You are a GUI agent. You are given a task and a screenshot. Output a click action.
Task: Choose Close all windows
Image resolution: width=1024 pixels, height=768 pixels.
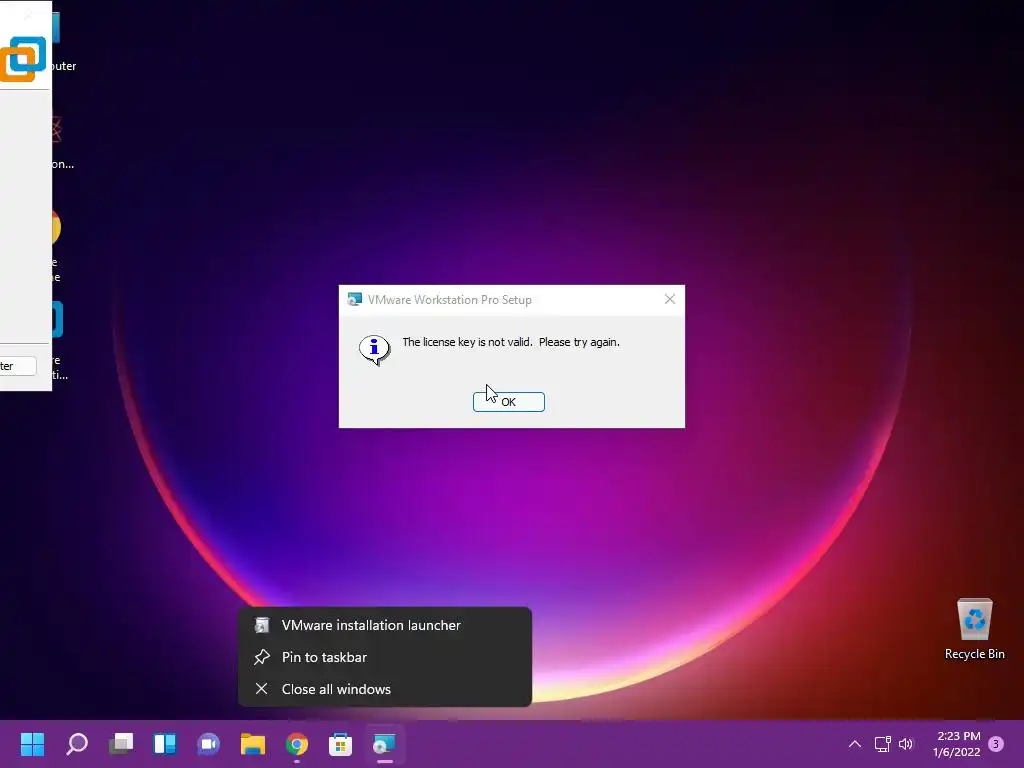(x=385, y=689)
